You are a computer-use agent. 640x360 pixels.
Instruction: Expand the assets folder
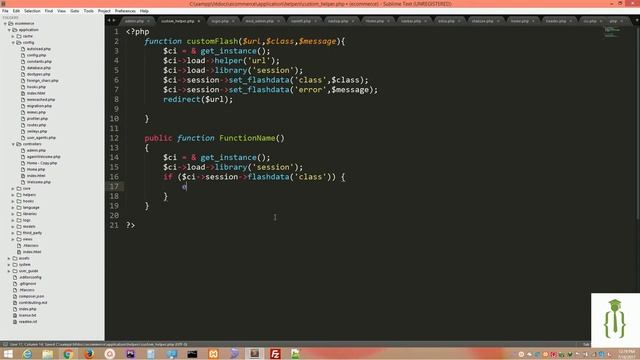click(9, 258)
